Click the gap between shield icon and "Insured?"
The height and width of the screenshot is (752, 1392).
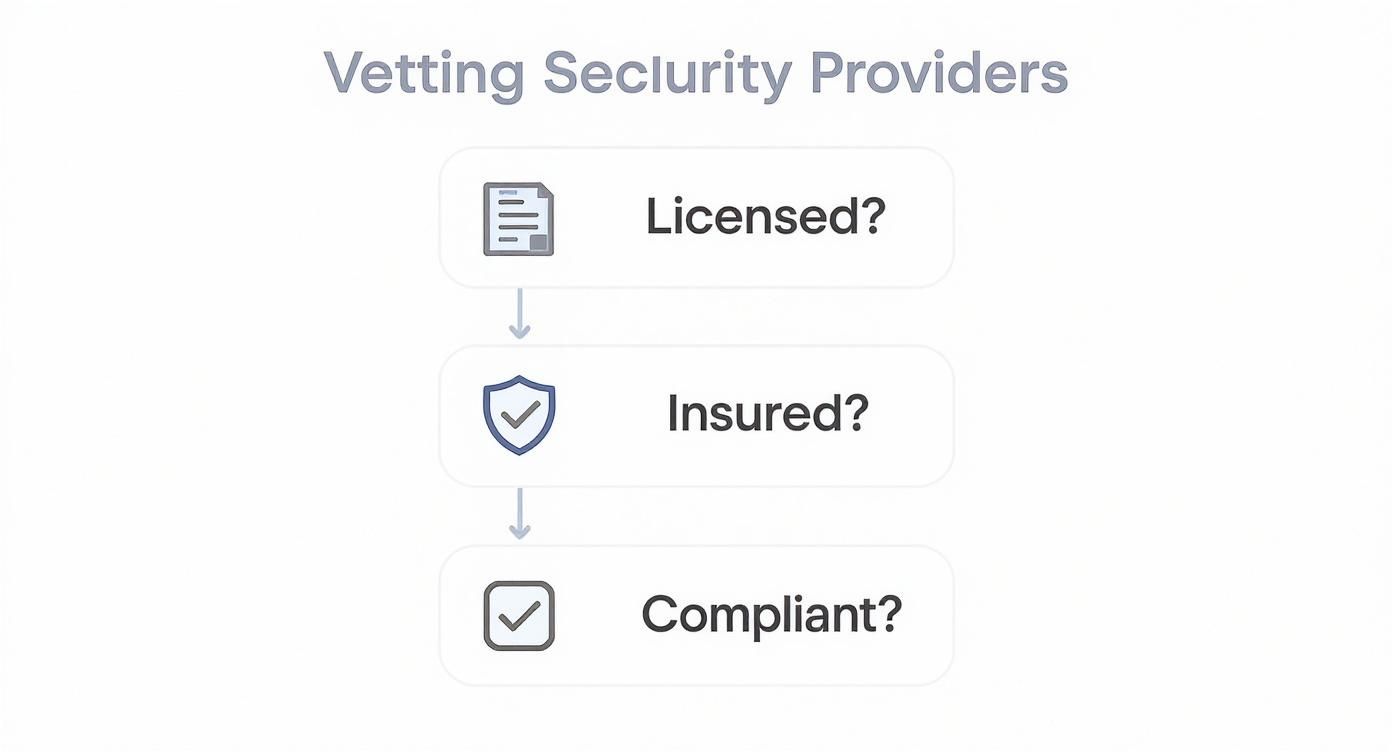click(x=610, y=415)
